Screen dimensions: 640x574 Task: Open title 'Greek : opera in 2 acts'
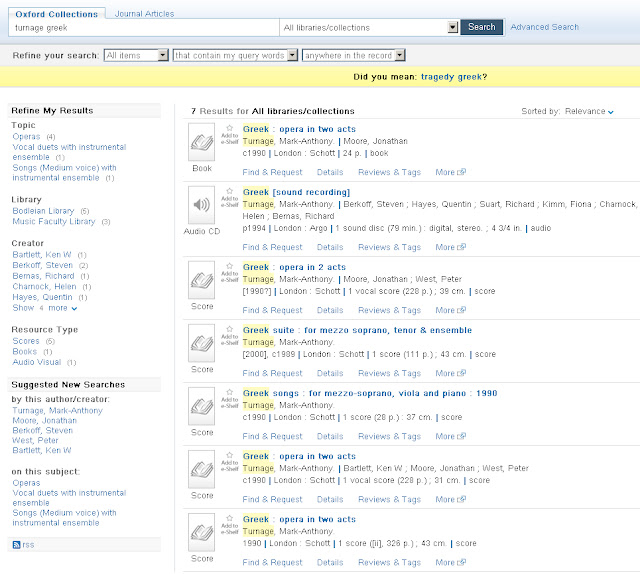[x=294, y=267]
